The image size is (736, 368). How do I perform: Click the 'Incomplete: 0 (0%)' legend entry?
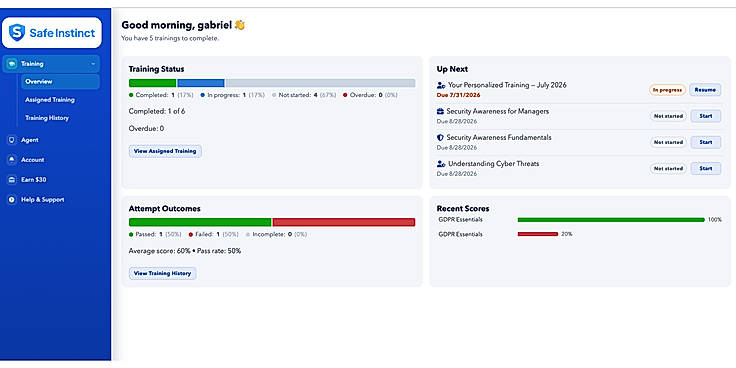(x=276, y=234)
